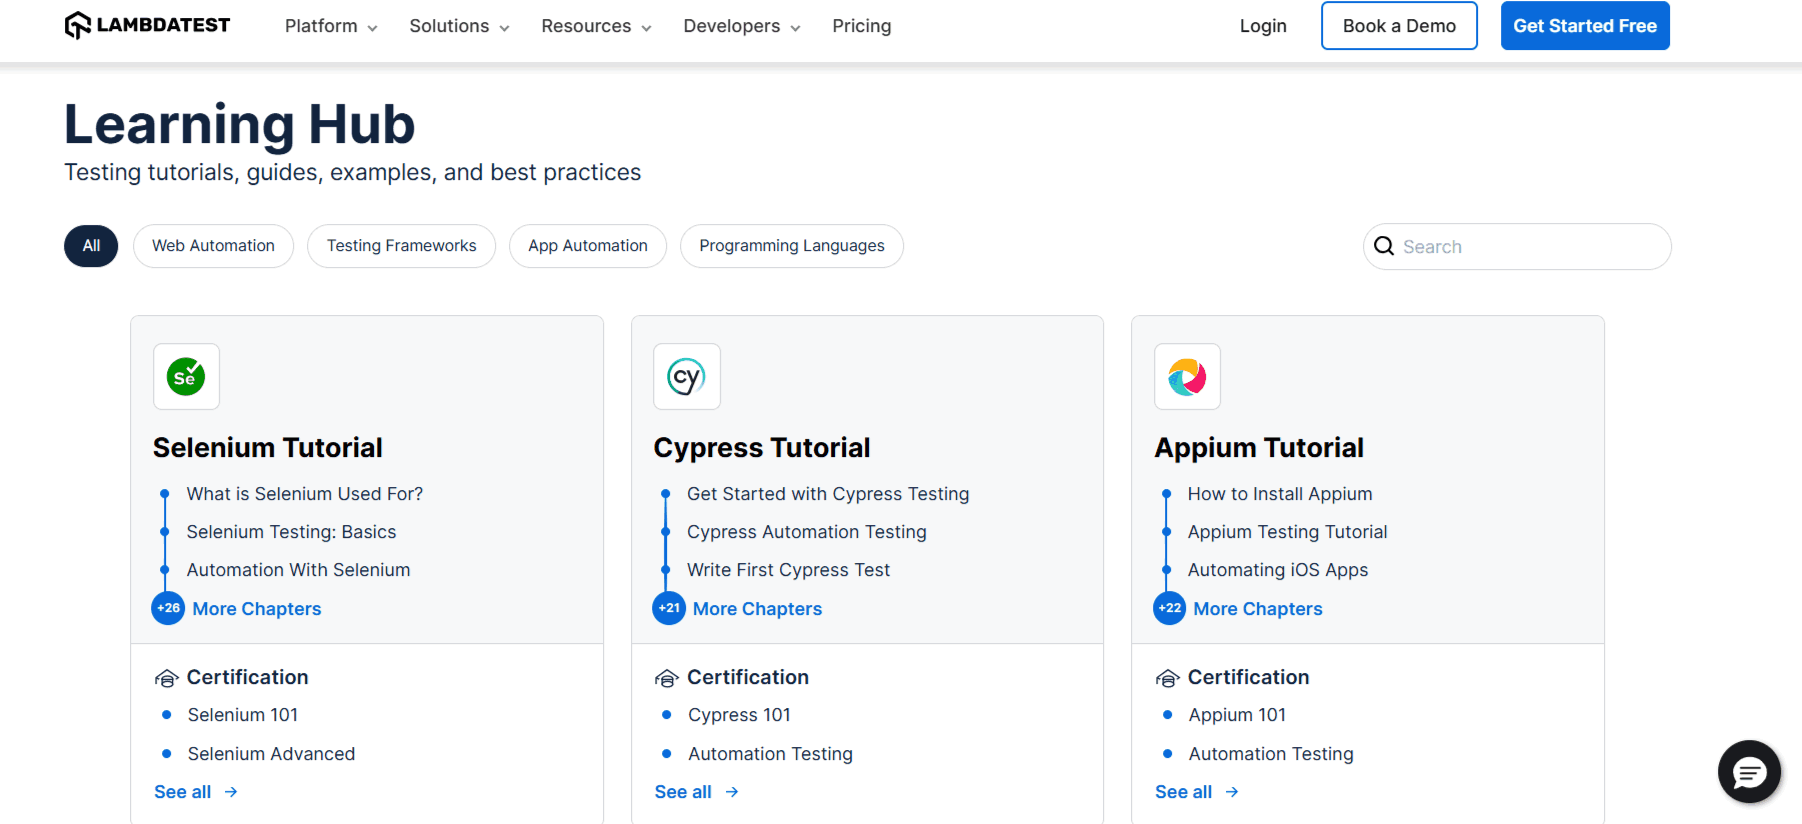Open the Cypress logo icon
This screenshot has height=824, width=1802.
point(687,377)
